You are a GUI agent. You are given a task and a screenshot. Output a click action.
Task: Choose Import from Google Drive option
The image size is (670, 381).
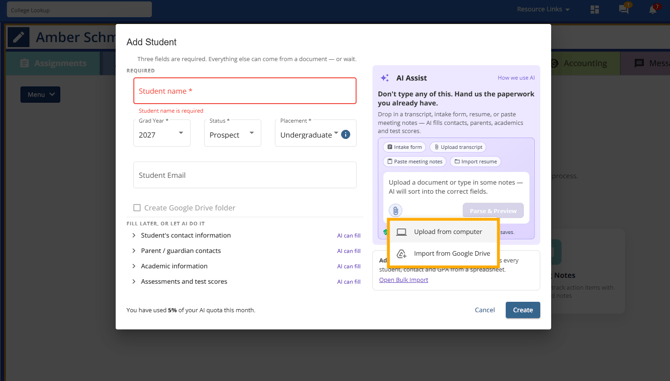(x=443, y=254)
